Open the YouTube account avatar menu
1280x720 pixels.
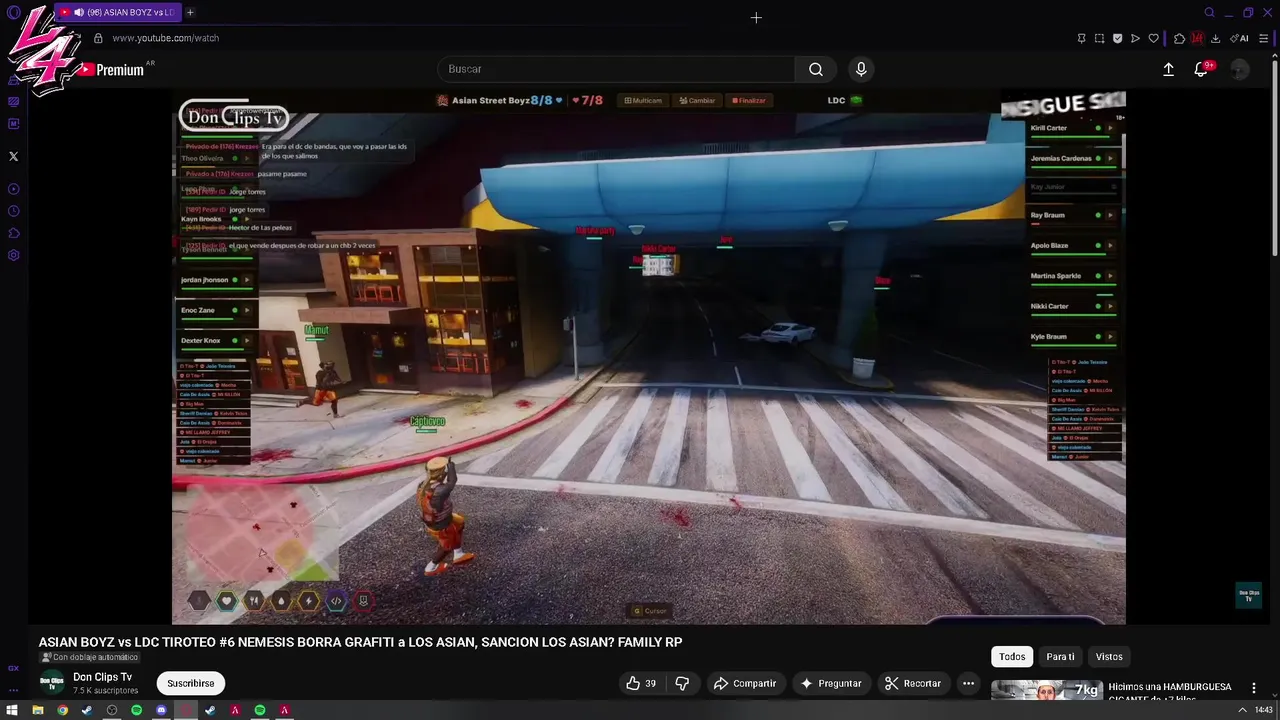click(1239, 69)
